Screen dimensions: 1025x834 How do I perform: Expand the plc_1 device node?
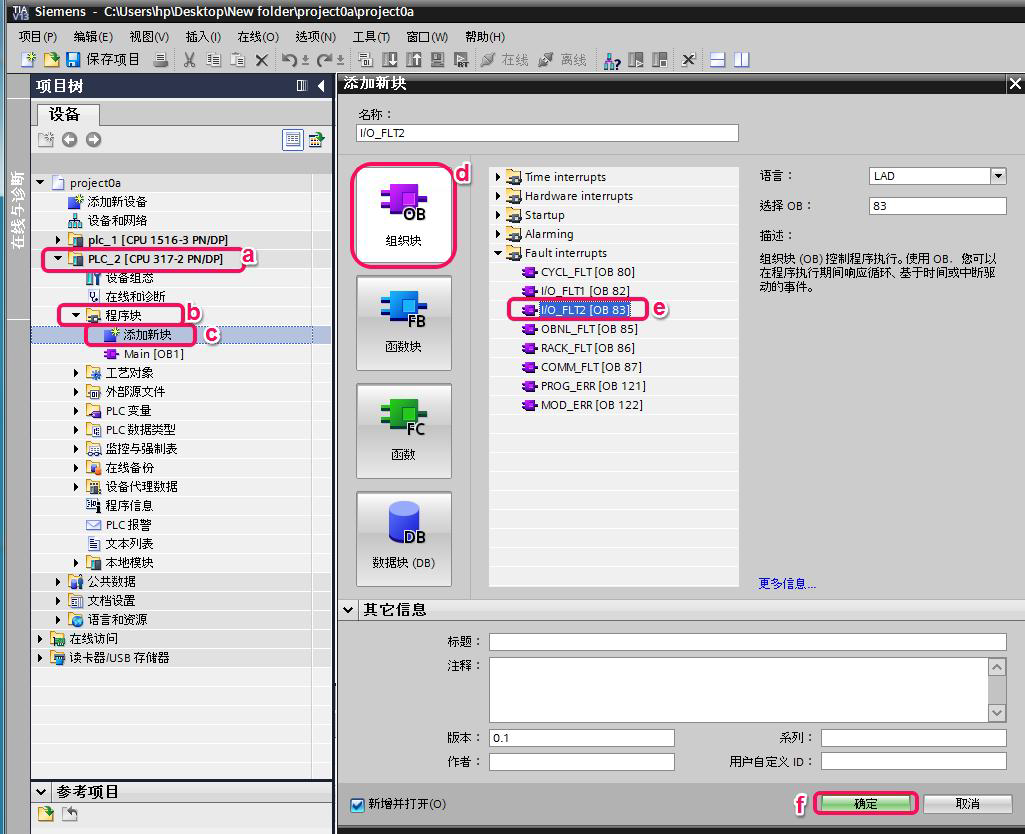(x=58, y=240)
